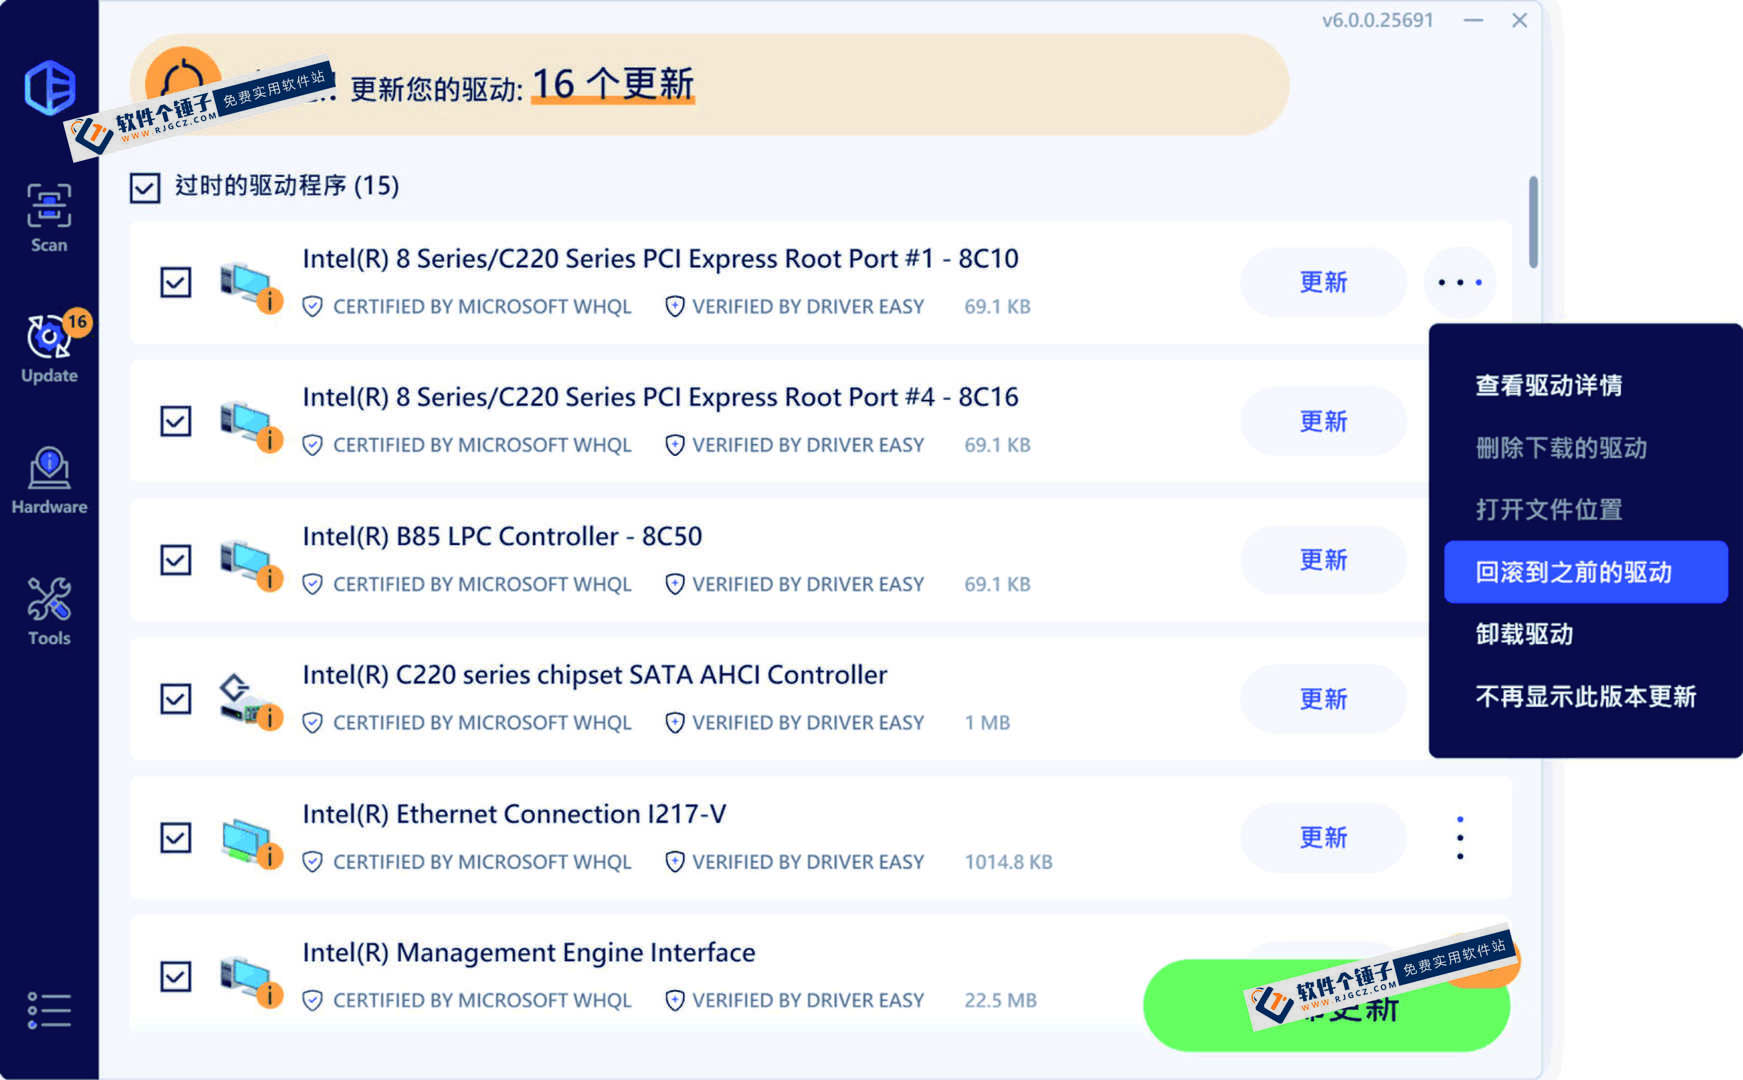Update PCI Express Root Port #1 driver
Screen dimensions: 1743x1080
pos(1323,282)
